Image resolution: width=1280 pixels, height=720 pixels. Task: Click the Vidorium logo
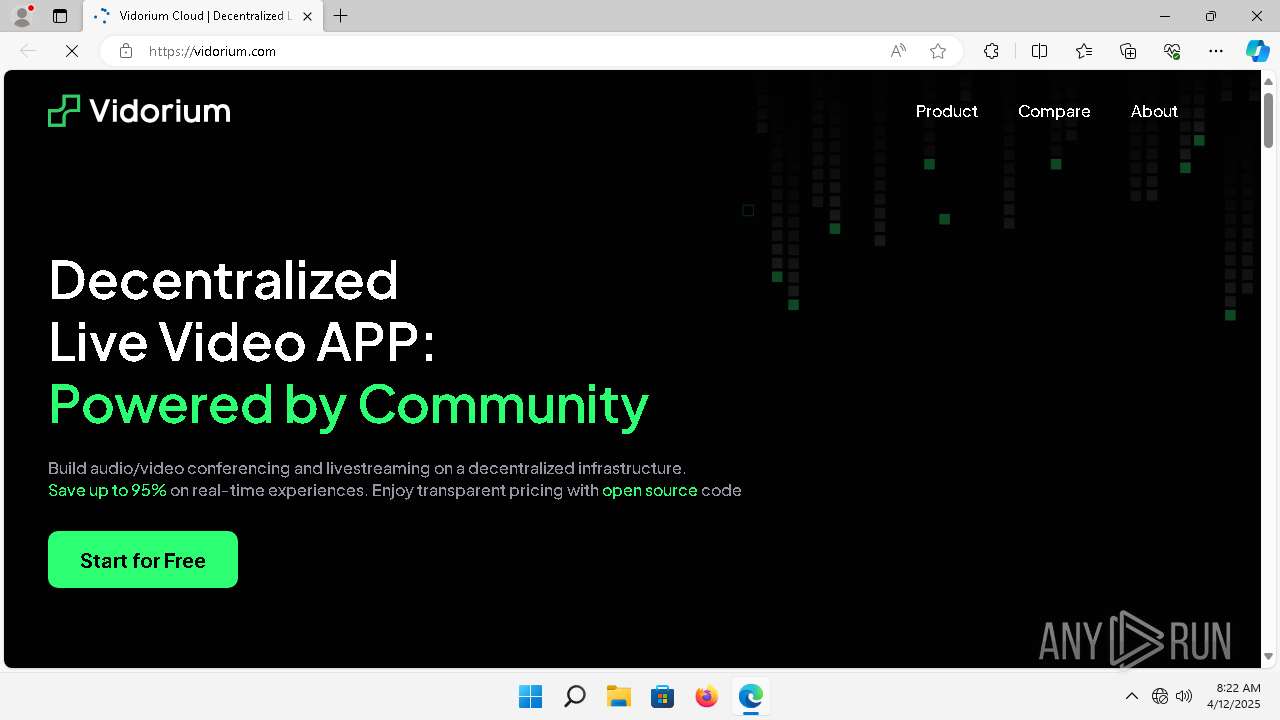pyautogui.click(x=139, y=111)
